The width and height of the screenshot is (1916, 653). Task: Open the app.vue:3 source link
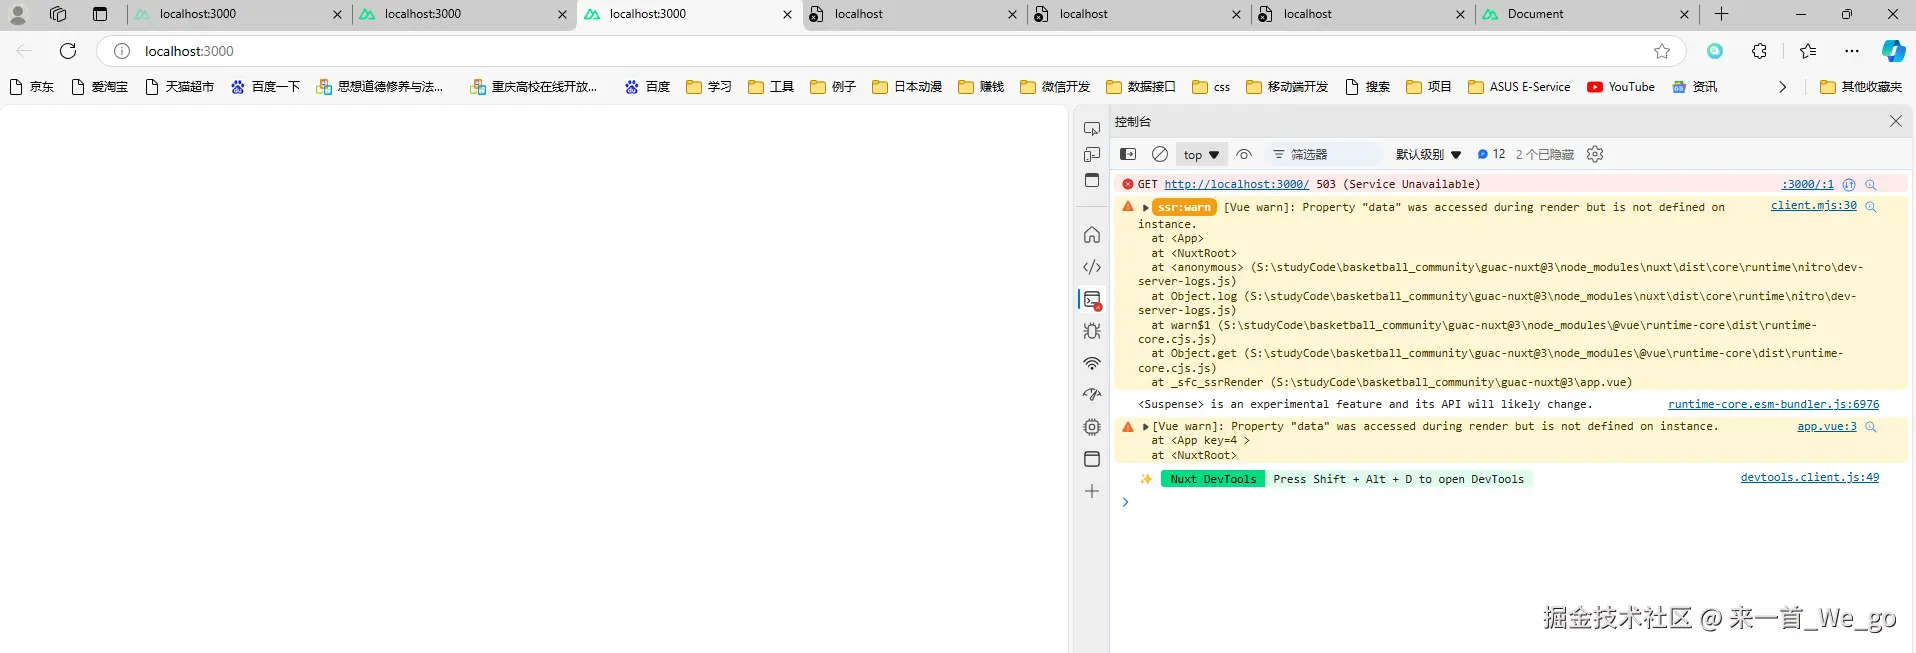[x=1826, y=426]
